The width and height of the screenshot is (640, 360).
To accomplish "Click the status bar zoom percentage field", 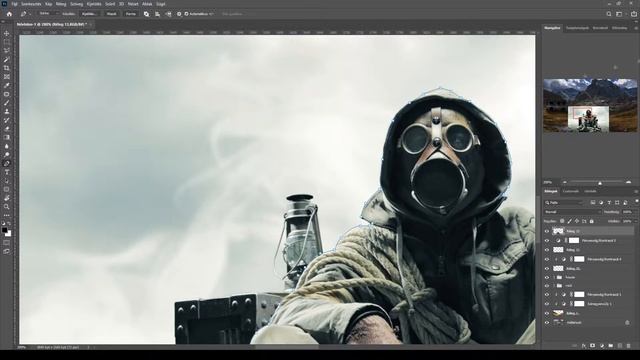I will [x=22, y=347].
